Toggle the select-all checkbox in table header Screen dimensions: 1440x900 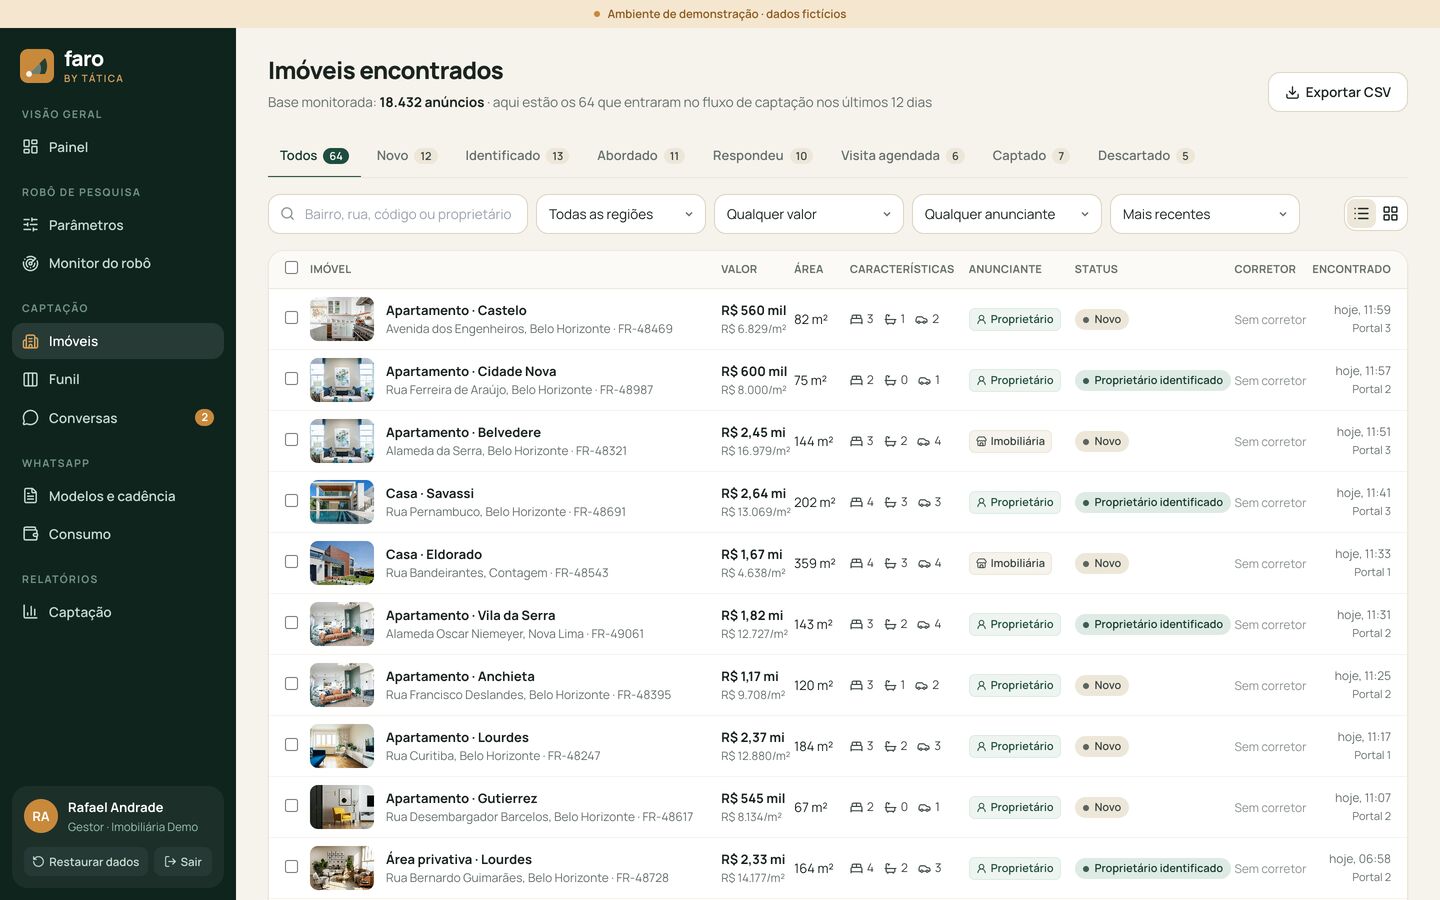(x=291, y=268)
